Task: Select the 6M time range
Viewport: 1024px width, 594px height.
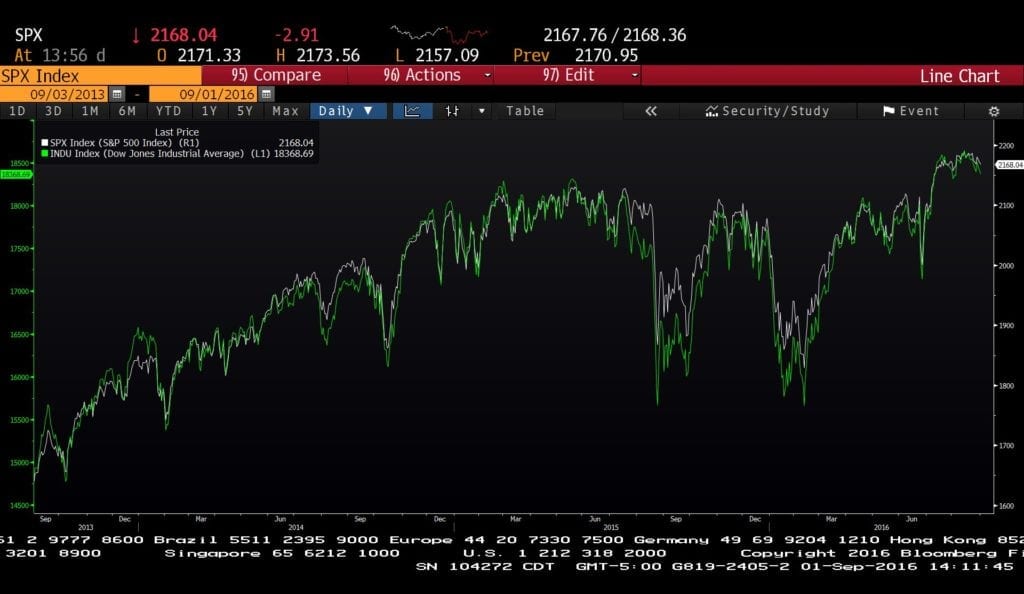Action: [127, 111]
